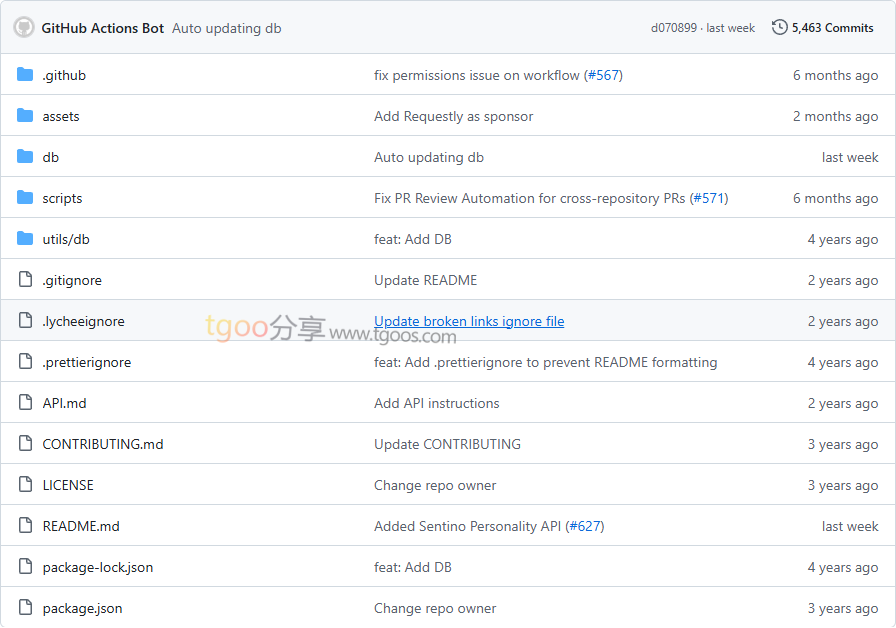Image resolution: width=896 pixels, height=628 pixels.
Task: Click 'Auto updating db' commit in db row
Action: pos(429,158)
